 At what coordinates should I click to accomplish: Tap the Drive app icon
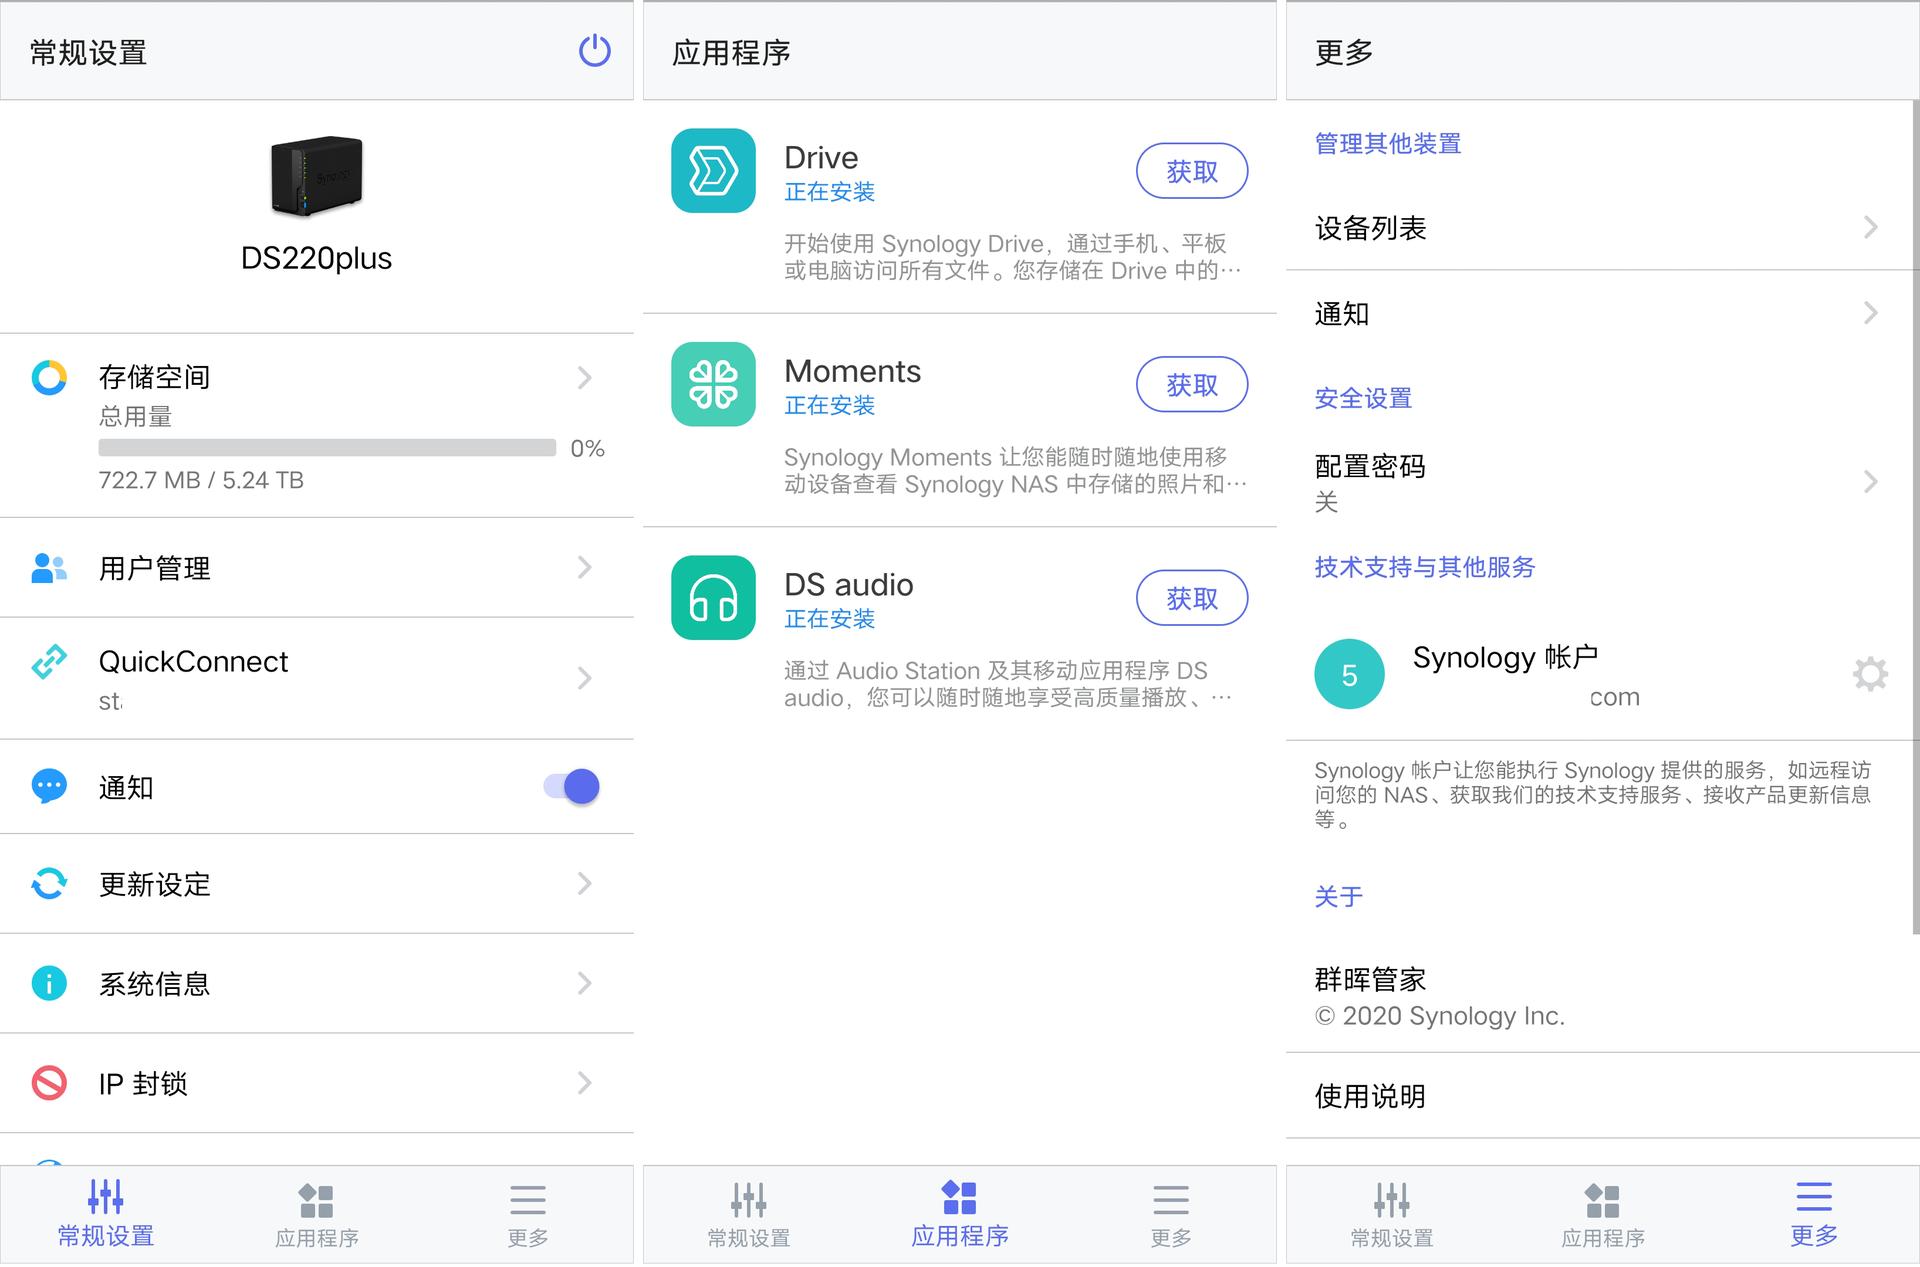point(712,171)
